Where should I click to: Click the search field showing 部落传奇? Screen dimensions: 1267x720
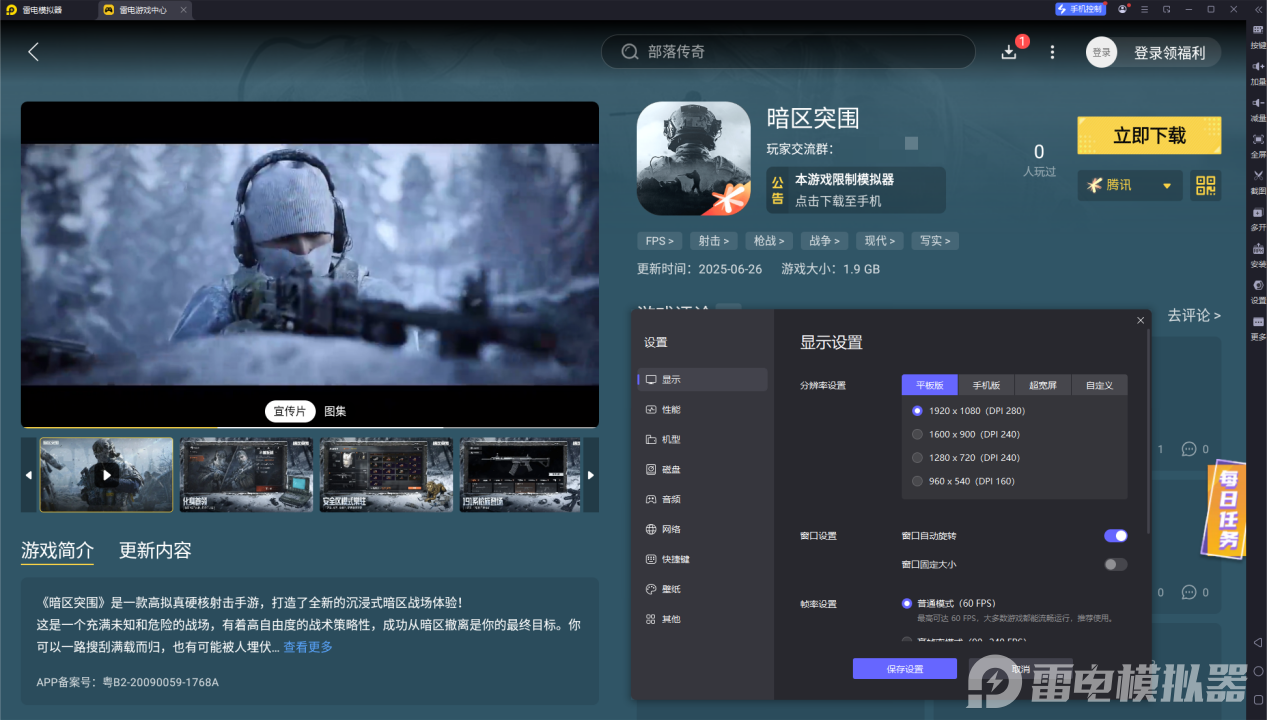[788, 51]
